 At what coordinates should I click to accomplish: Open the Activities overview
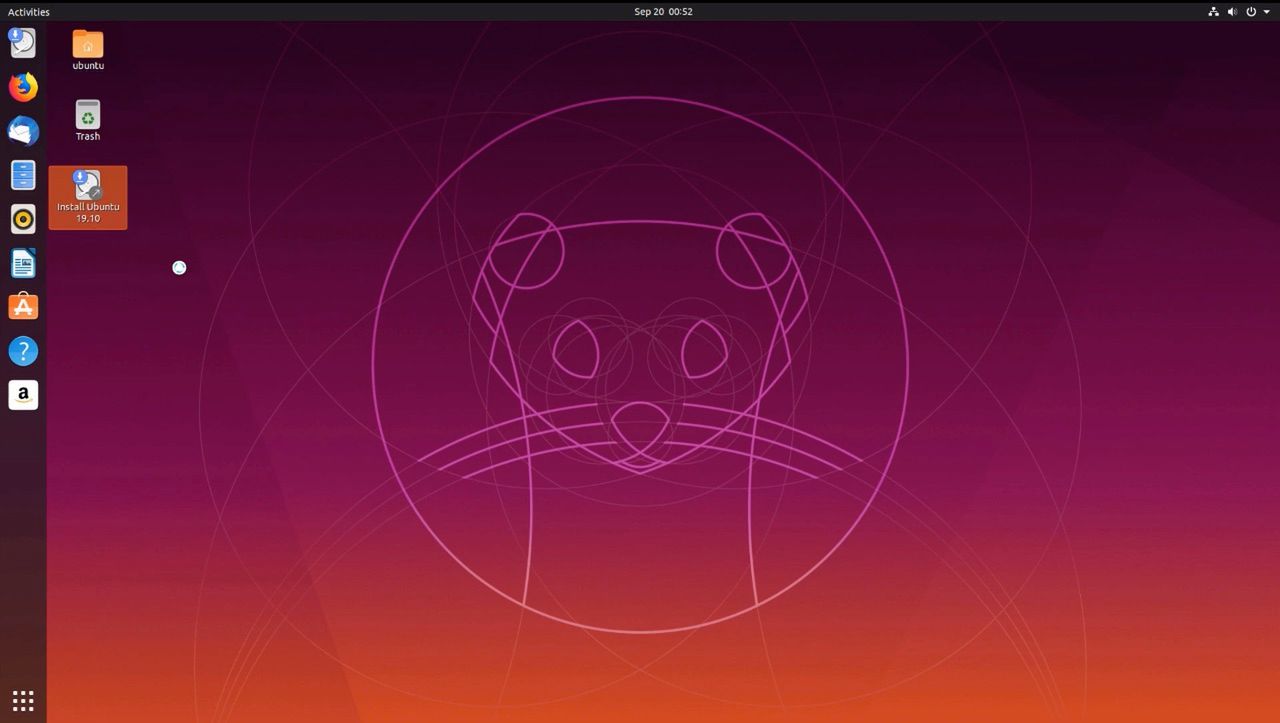(27, 11)
